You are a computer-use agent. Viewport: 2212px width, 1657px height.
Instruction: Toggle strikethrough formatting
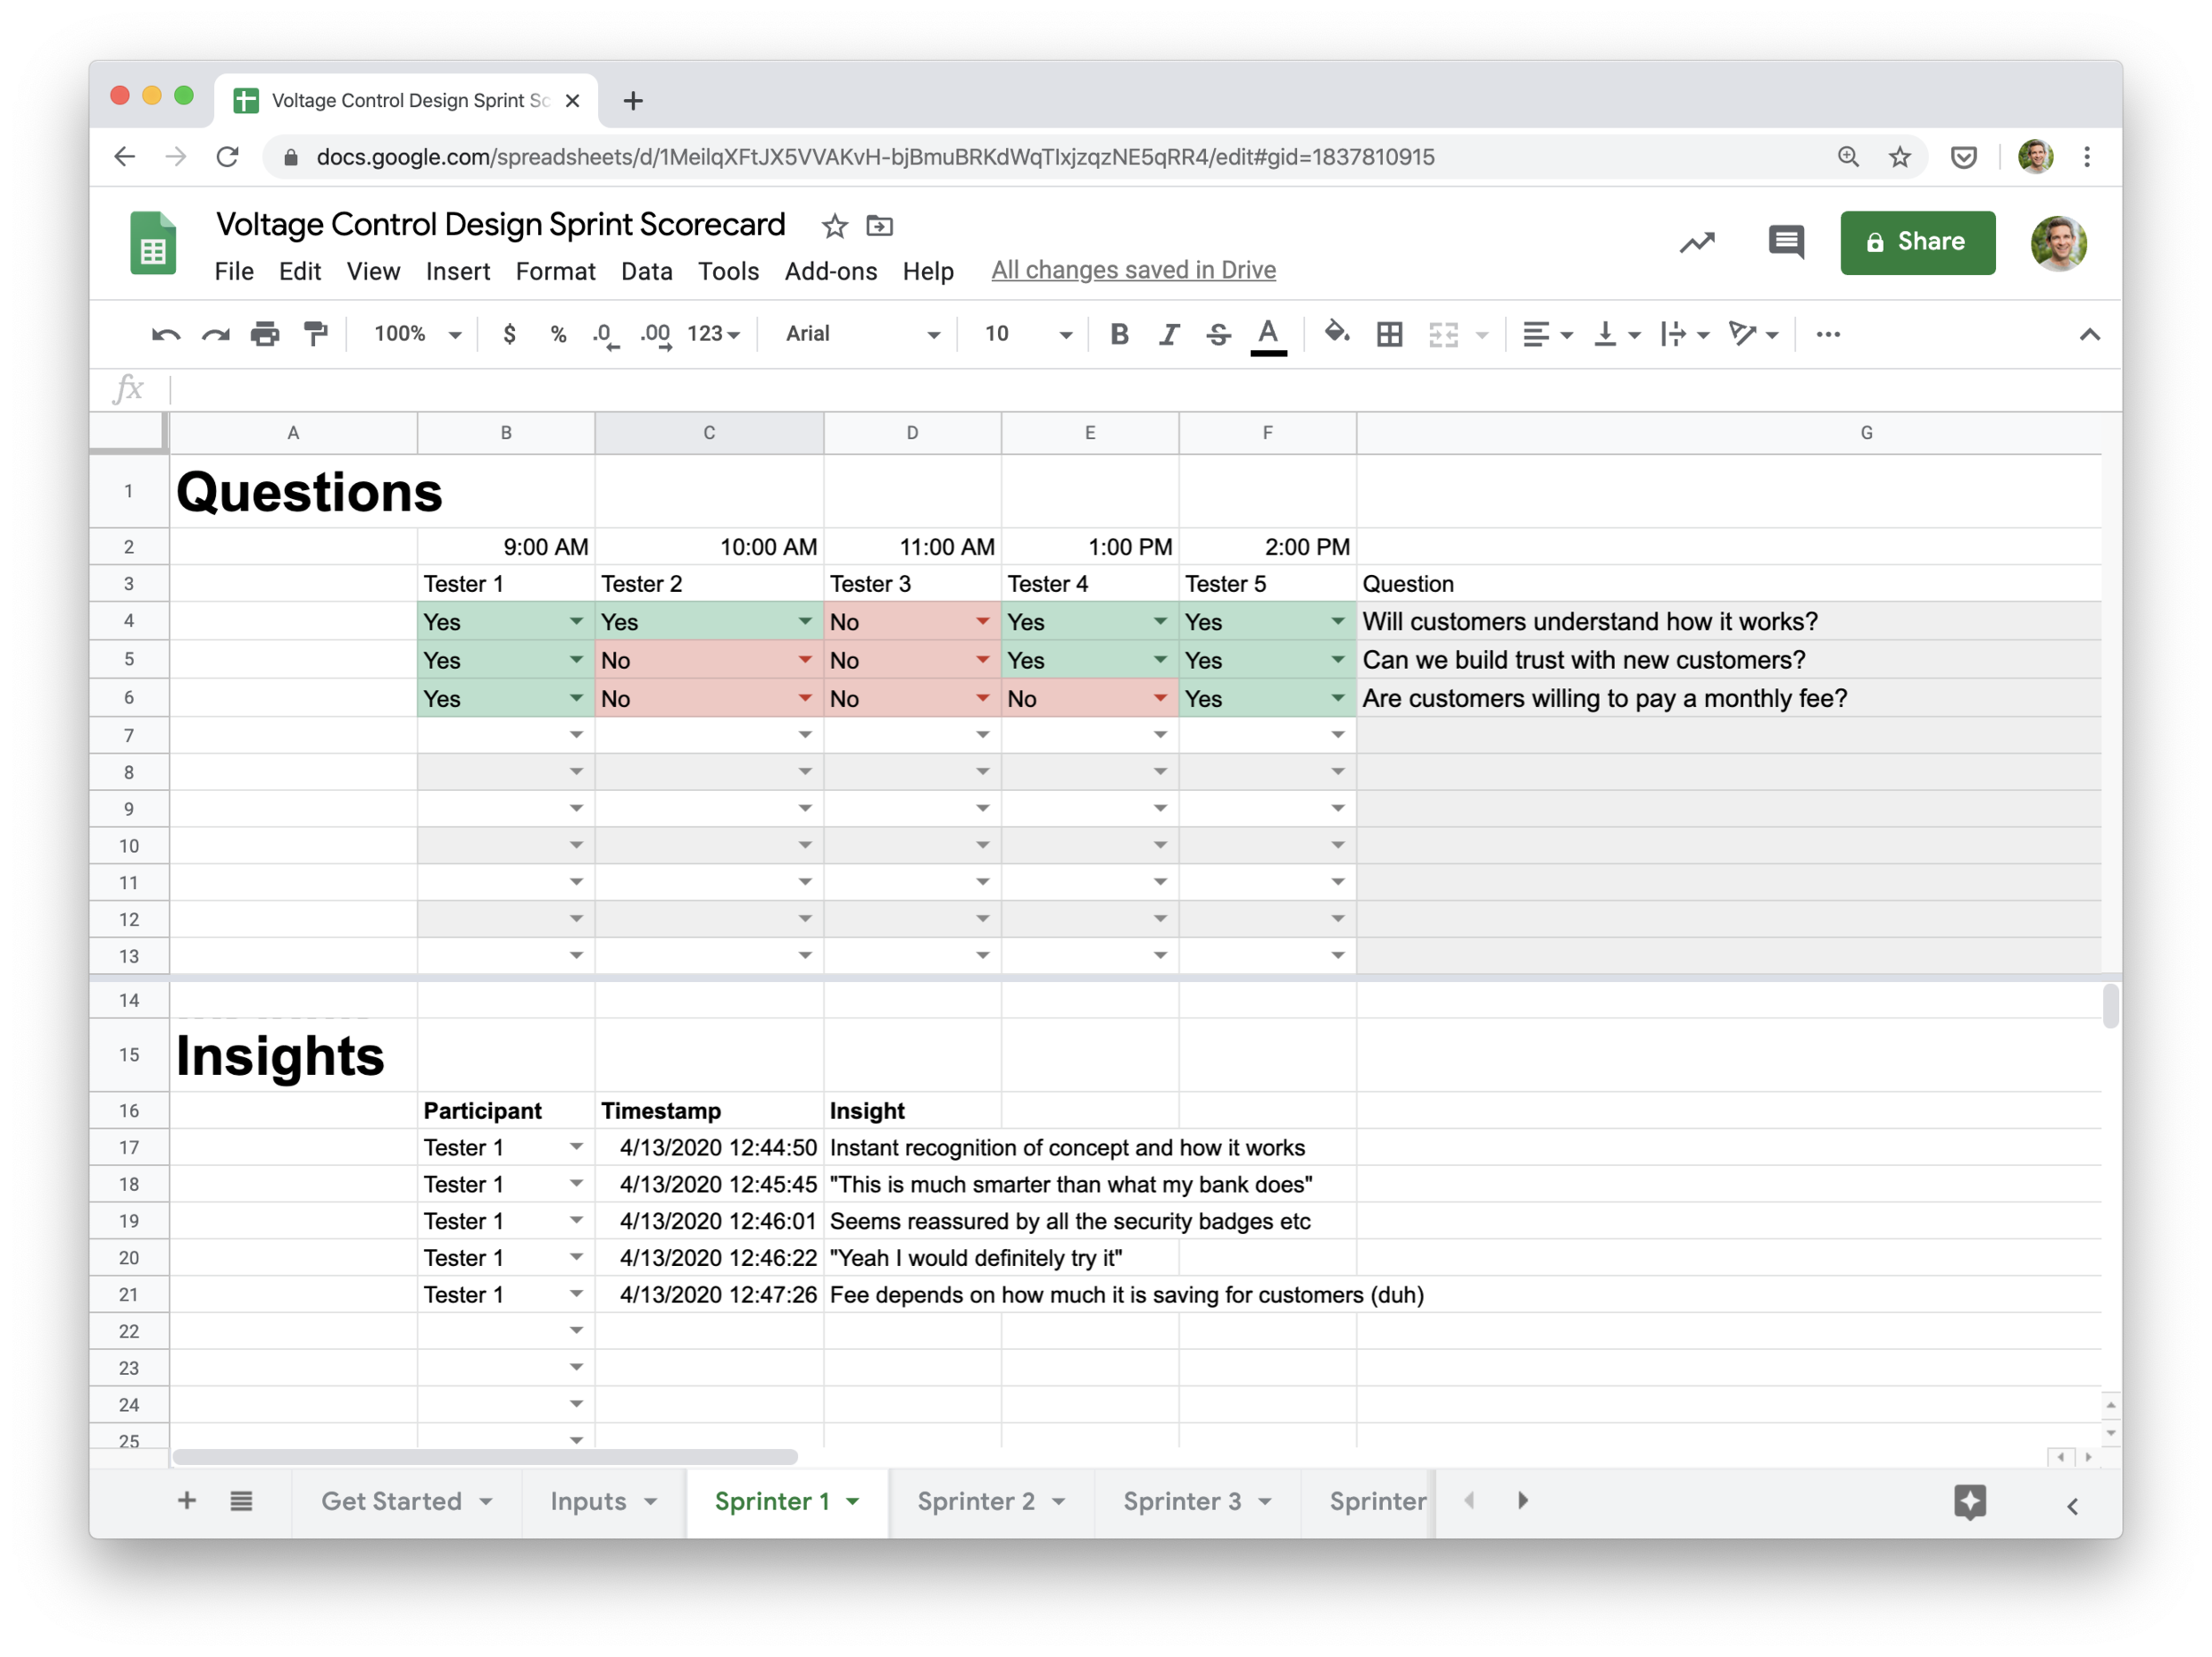[1217, 334]
